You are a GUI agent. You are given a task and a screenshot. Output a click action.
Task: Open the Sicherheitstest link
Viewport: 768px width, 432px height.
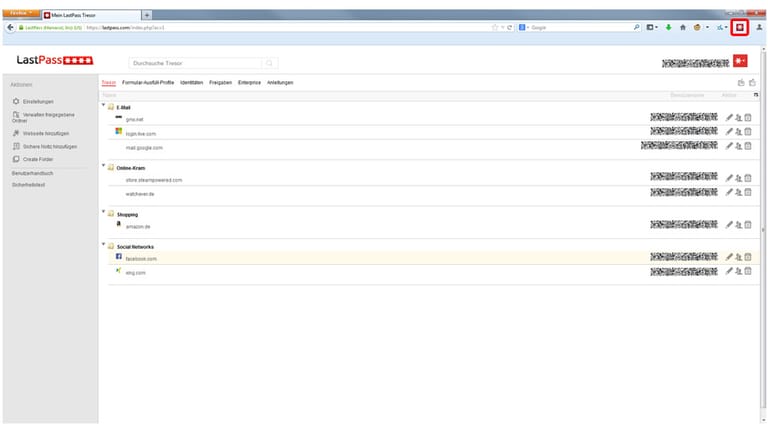(x=28, y=185)
